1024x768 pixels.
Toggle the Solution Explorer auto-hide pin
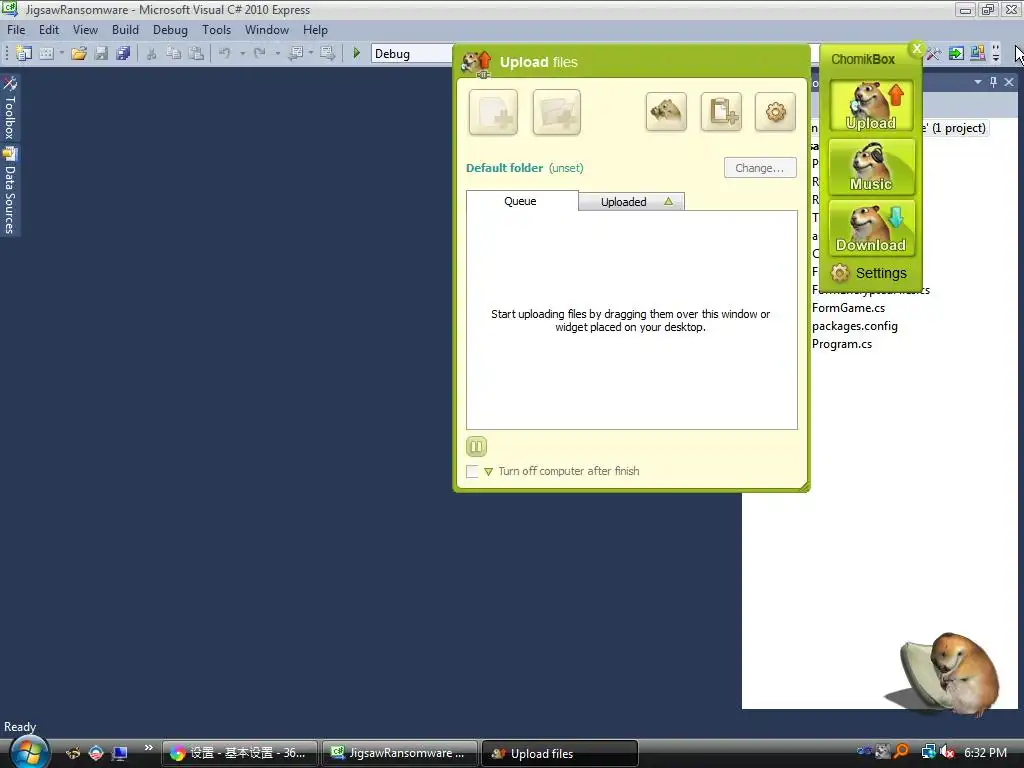point(993,82)
